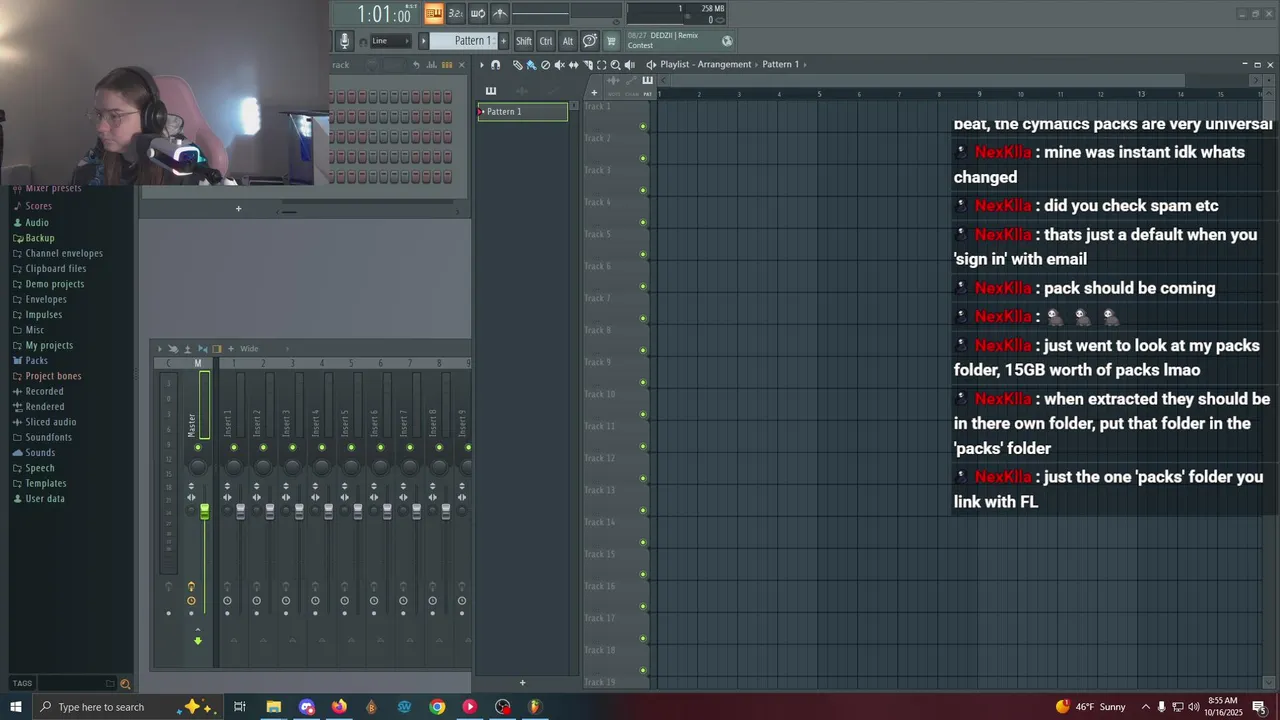This screenshot has width=1280, height=720.
Task: Toggle Alt key modifier button
Action: [568, 41]
